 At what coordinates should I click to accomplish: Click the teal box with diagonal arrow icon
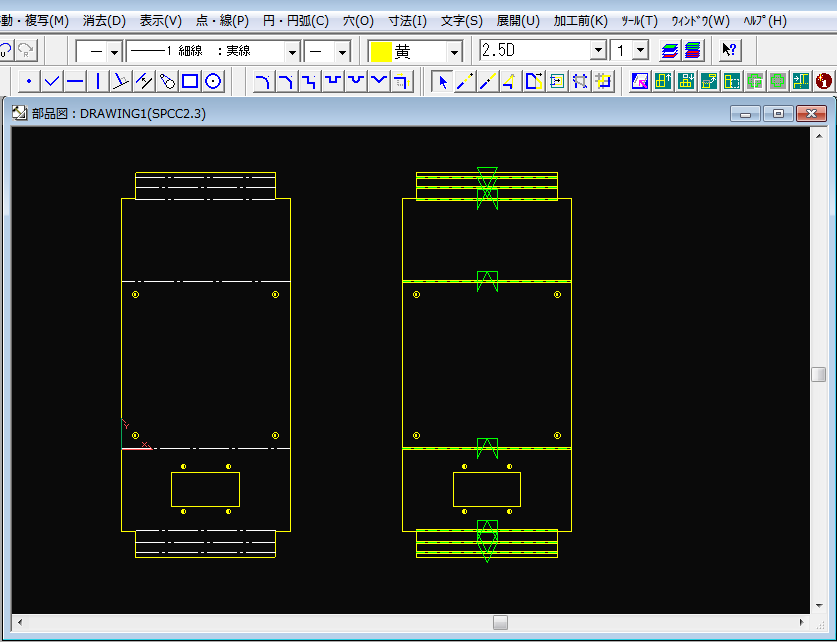pos(709,82)
